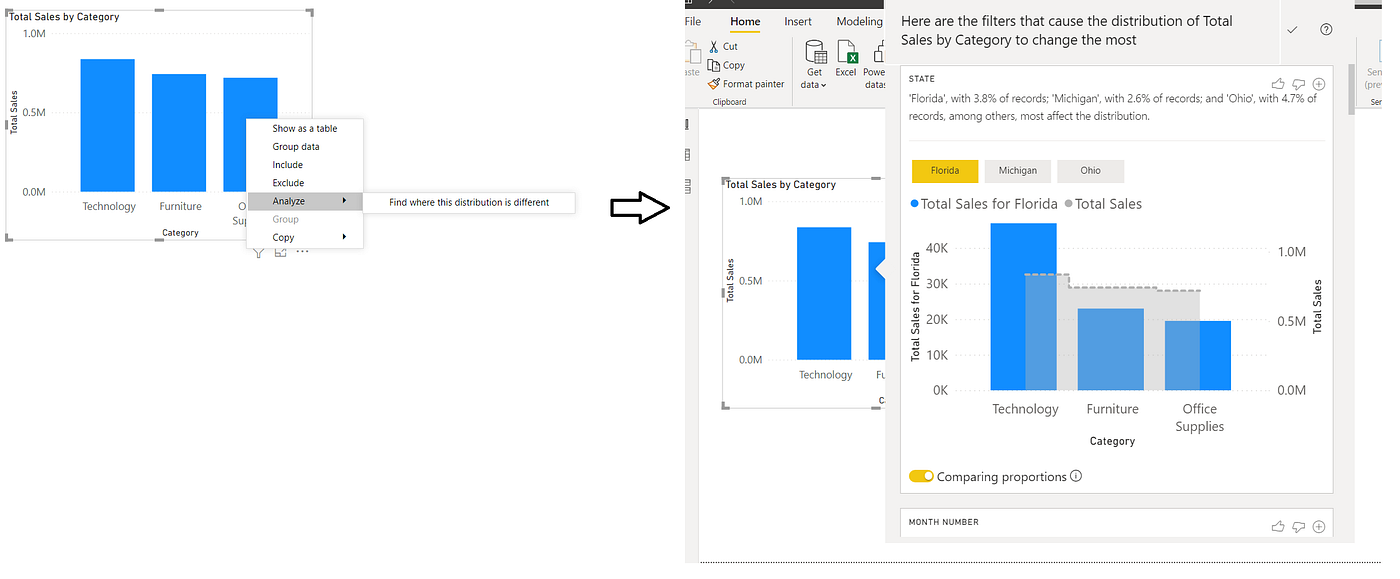
Task: Switch to the Insert ribbon tab
Action: point(797,21)
